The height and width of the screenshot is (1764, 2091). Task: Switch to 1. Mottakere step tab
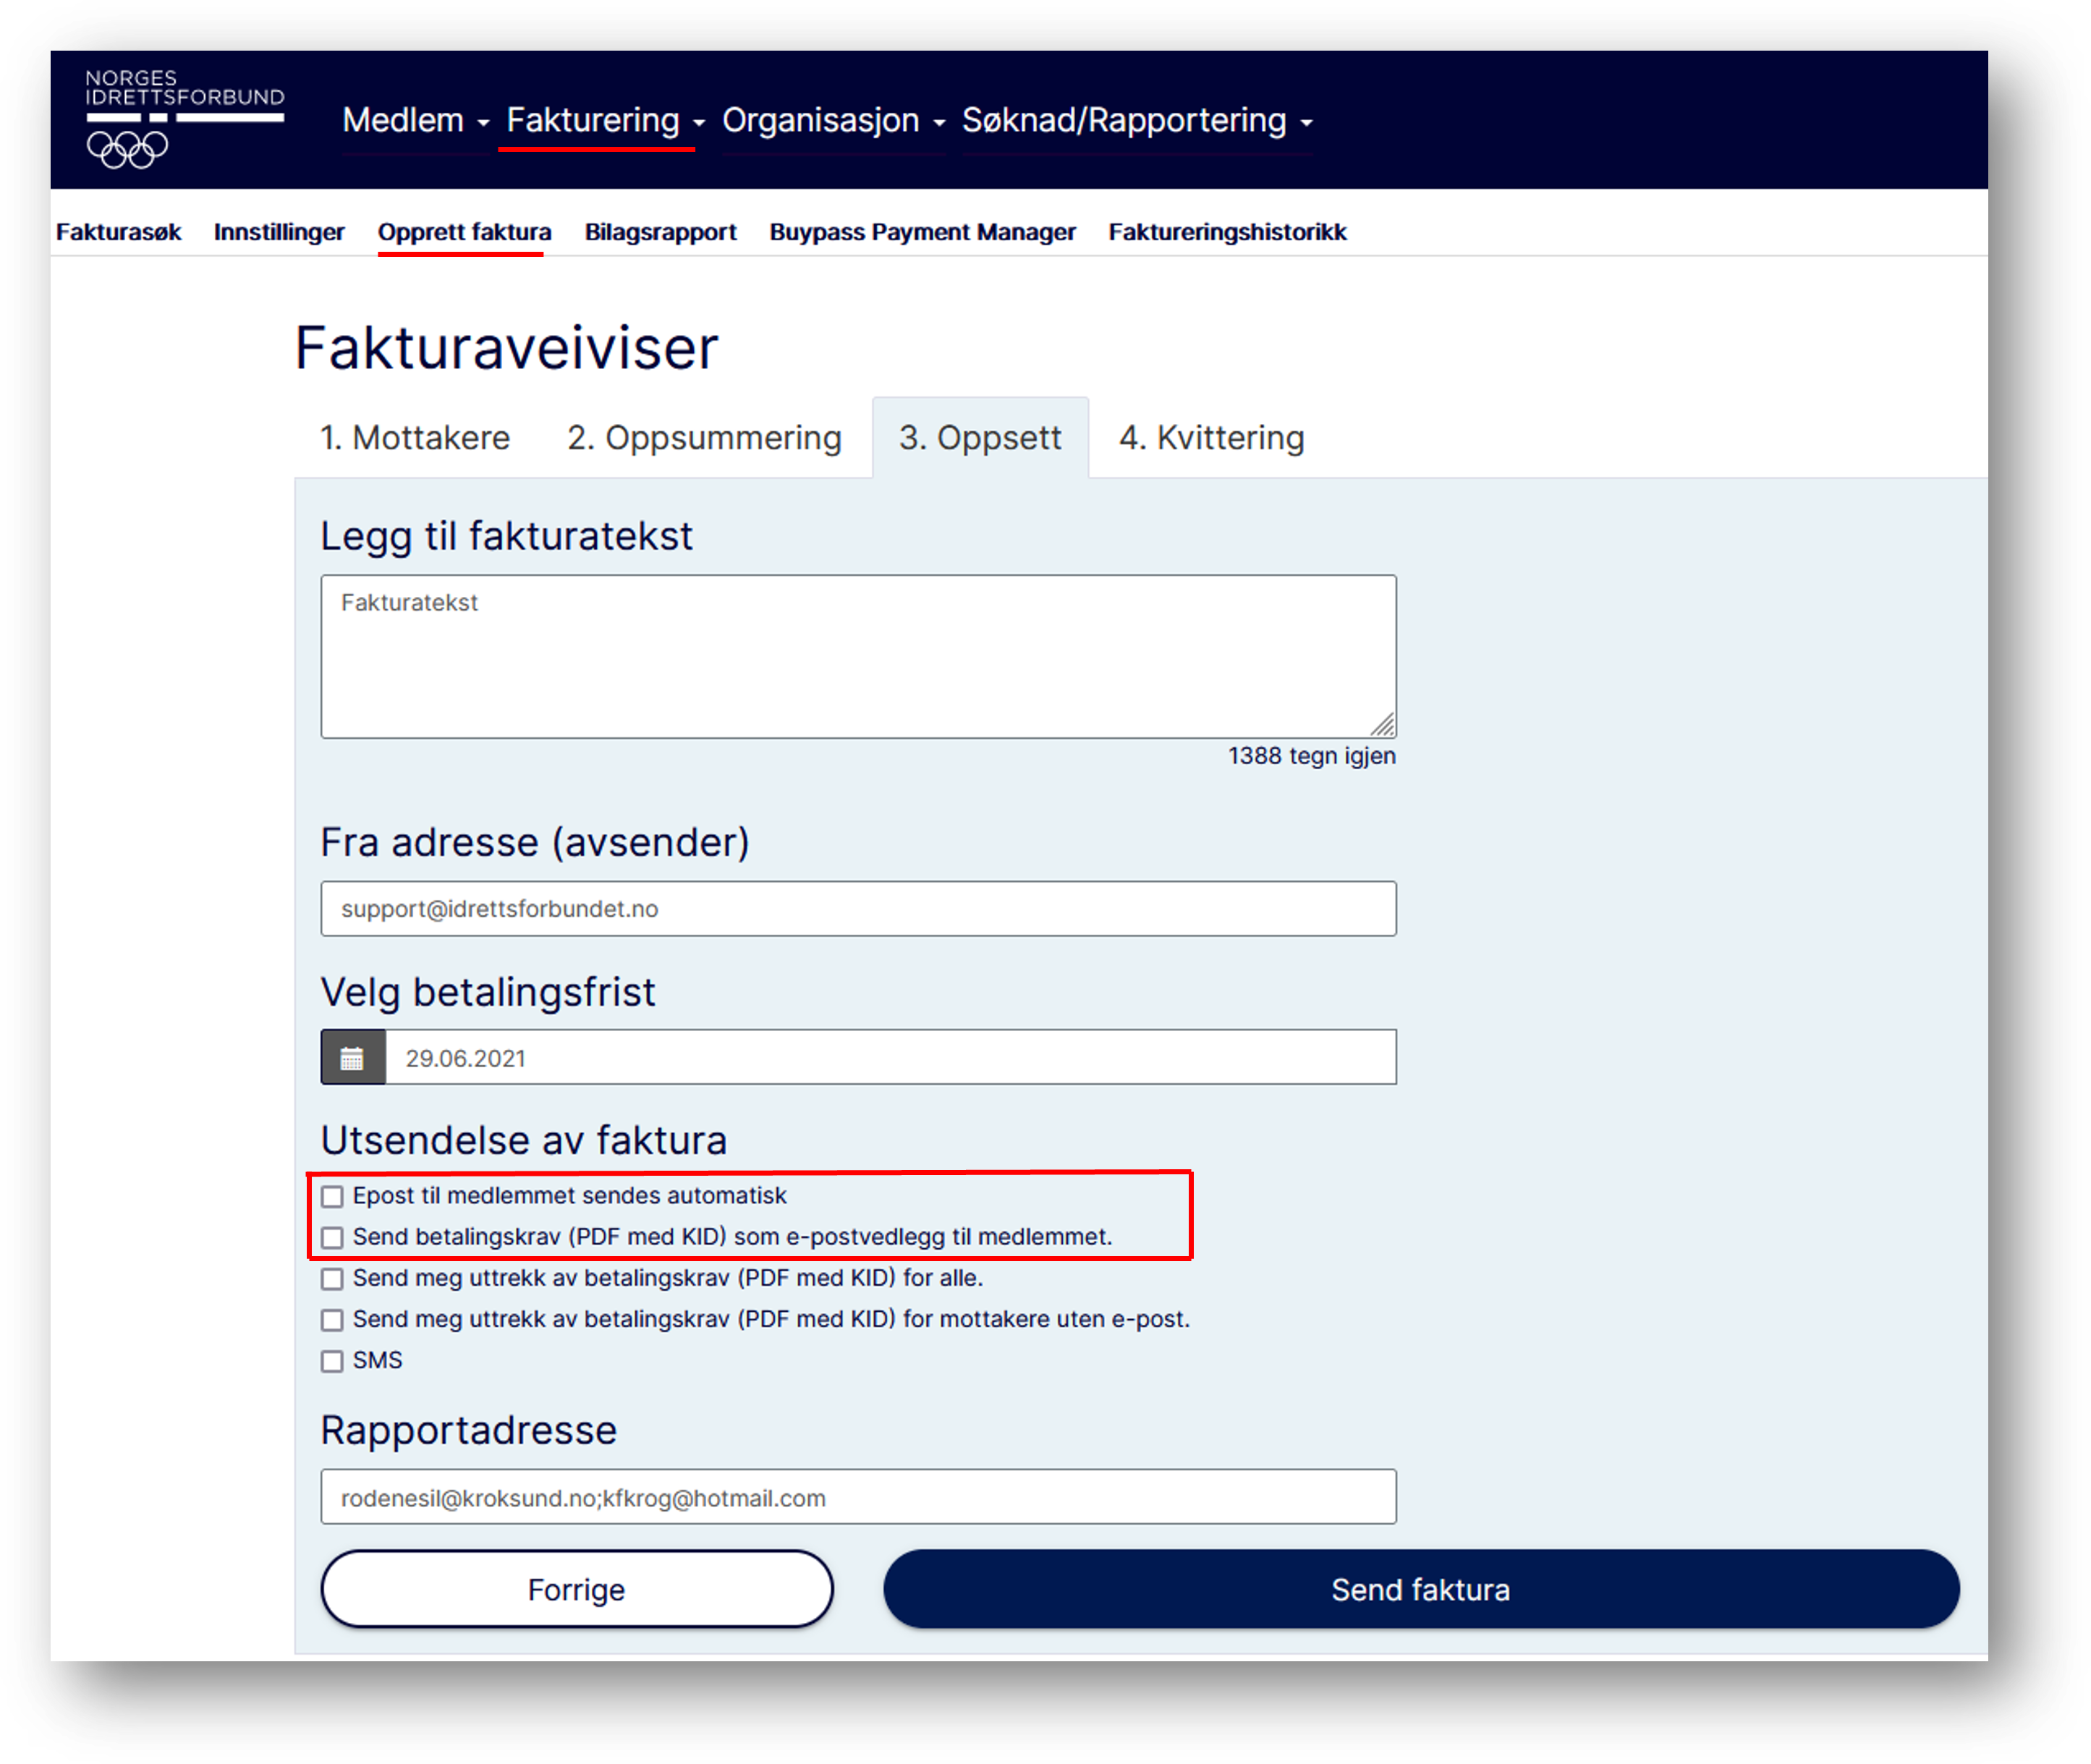(x=415, y=438)
